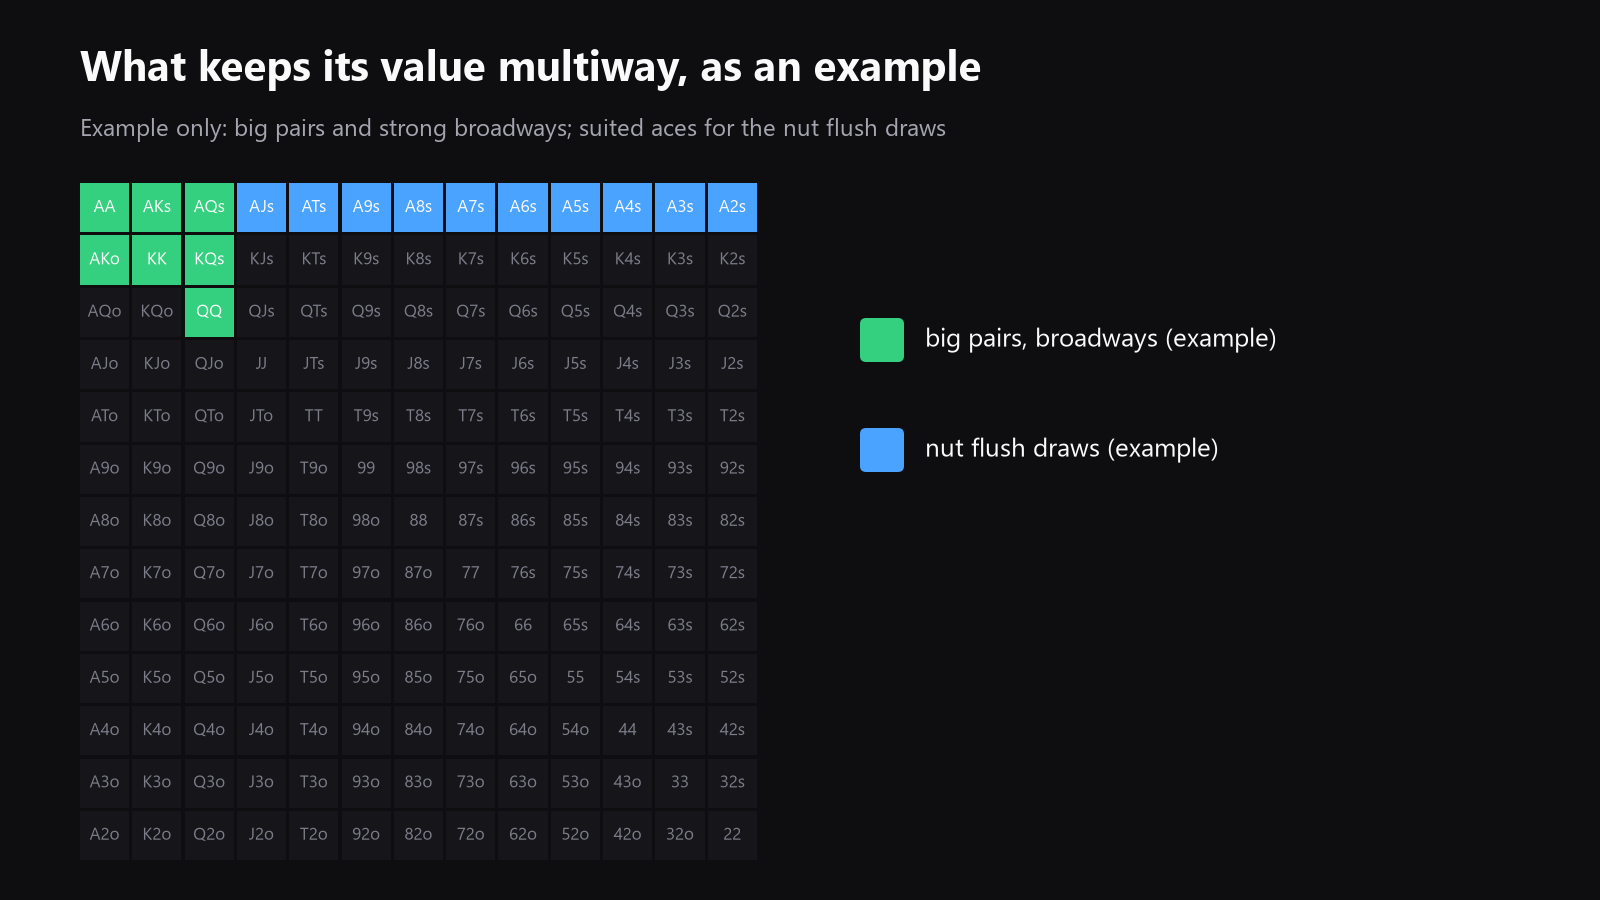Click the A2s cell
Image resolution: width=1600 pixels, height=900 pixels.
click(732, 207)
